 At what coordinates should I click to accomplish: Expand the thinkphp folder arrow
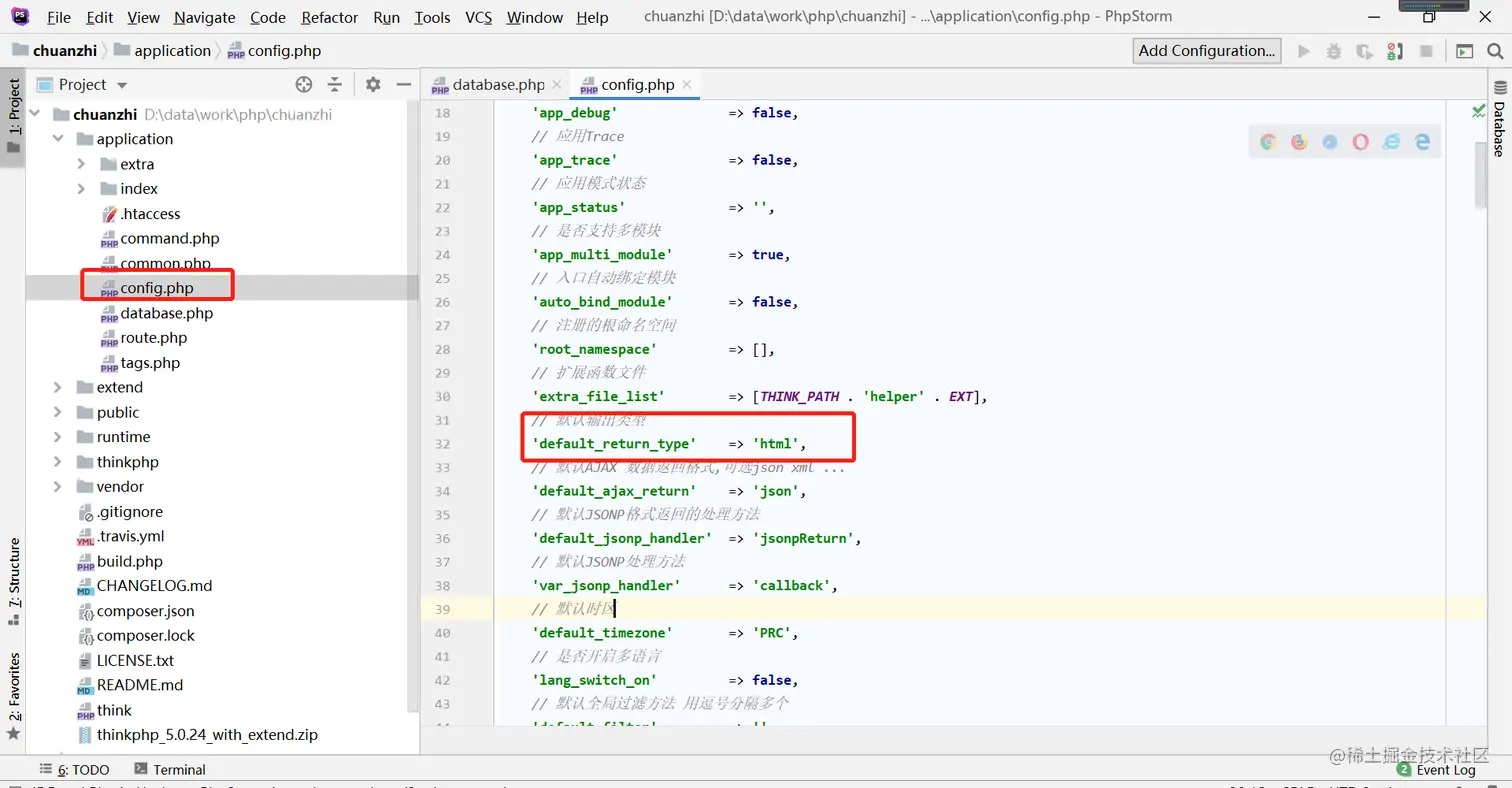(x=59, y=462)
